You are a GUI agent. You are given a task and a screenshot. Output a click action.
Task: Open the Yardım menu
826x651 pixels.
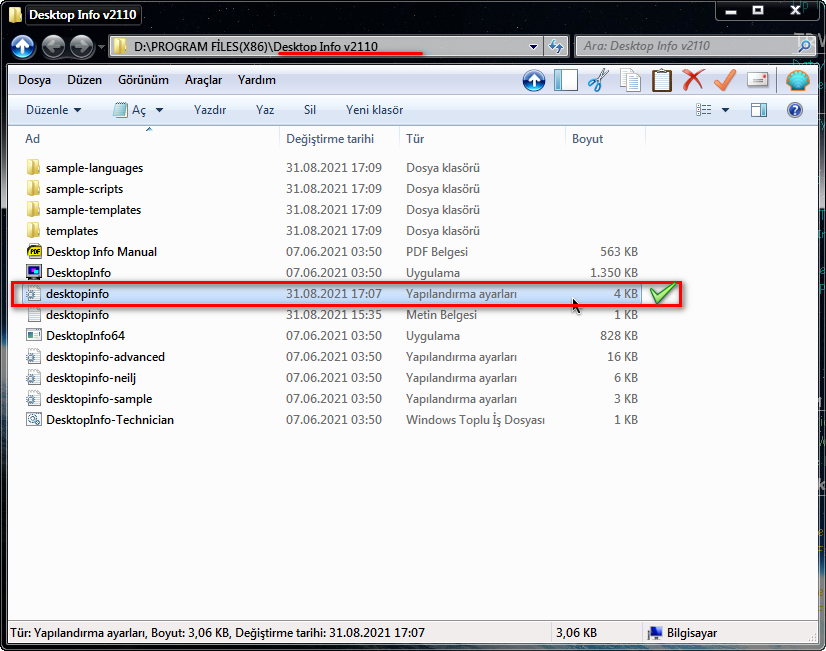(257, 80)
